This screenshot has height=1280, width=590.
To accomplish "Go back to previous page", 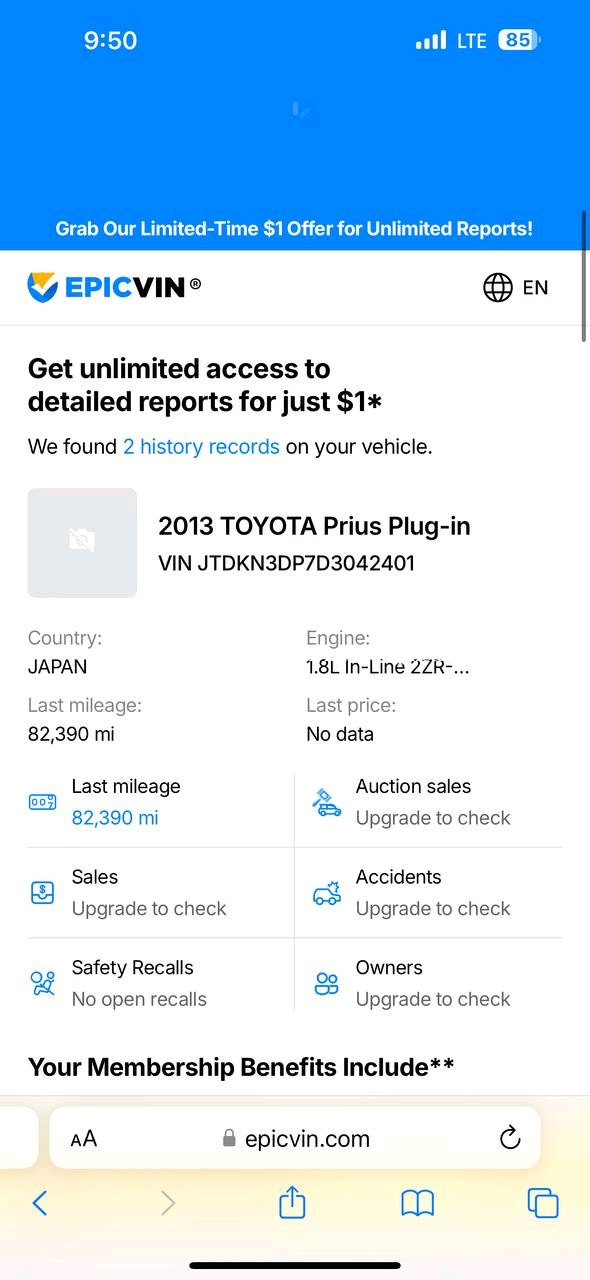I will click(x=40, y=1203).
